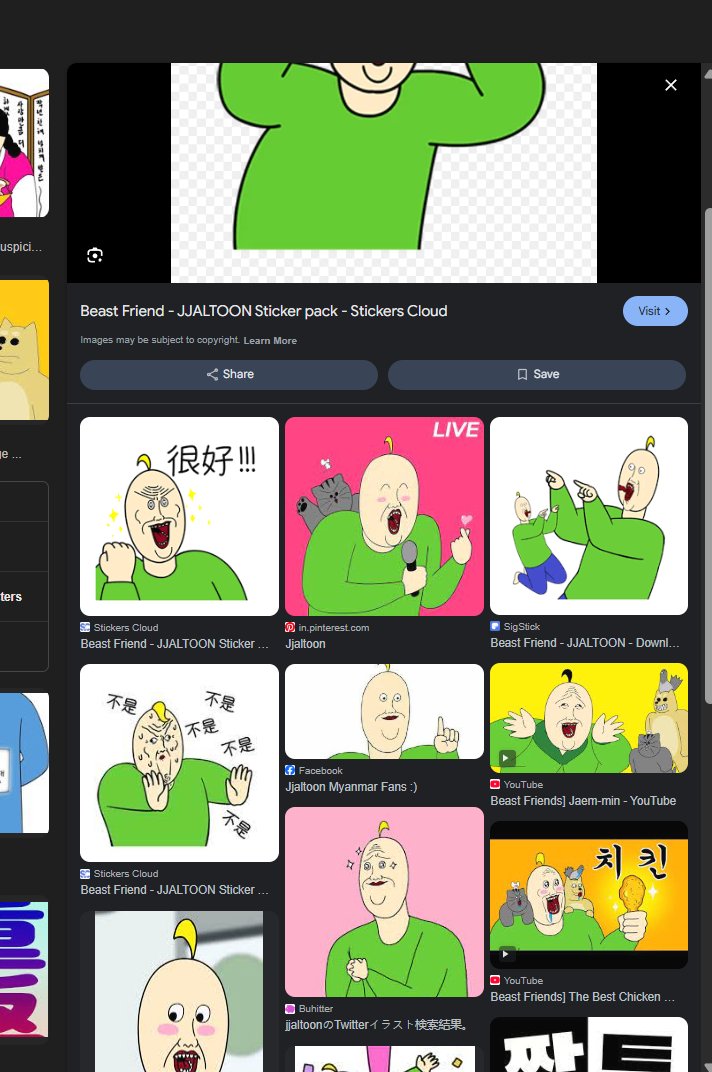This screenshot has height=1072, width=712.
Task: Click the YouTube favicon beside Jaem-min result
Action: pyautogui.click(x=495, y=785)
